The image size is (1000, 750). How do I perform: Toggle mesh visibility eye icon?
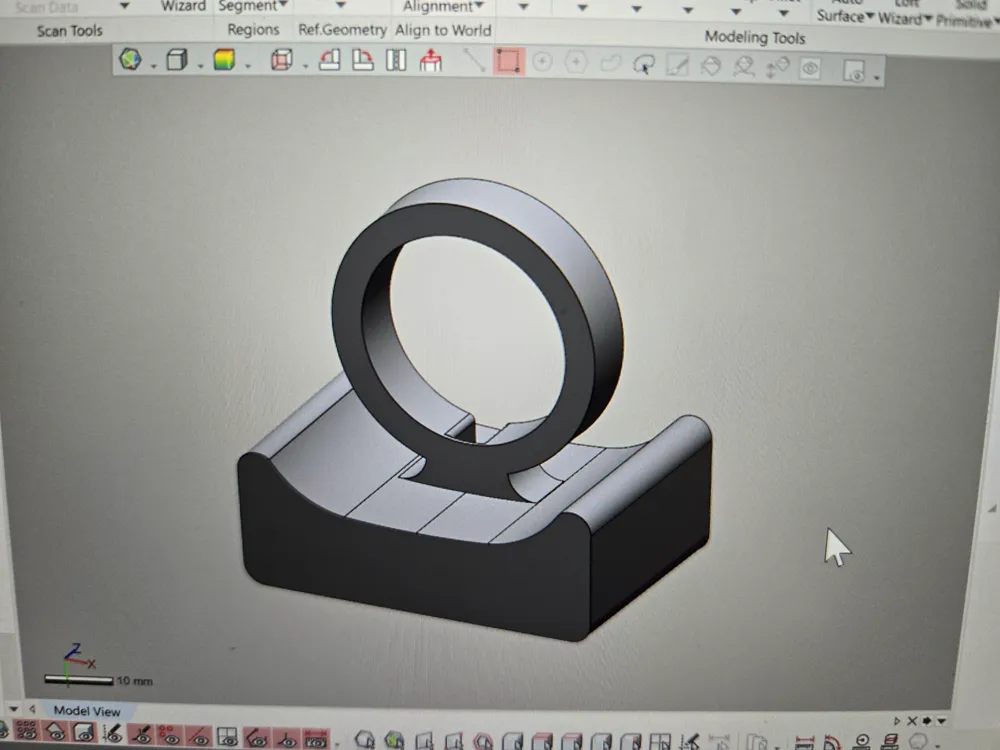tap(55, 733)
